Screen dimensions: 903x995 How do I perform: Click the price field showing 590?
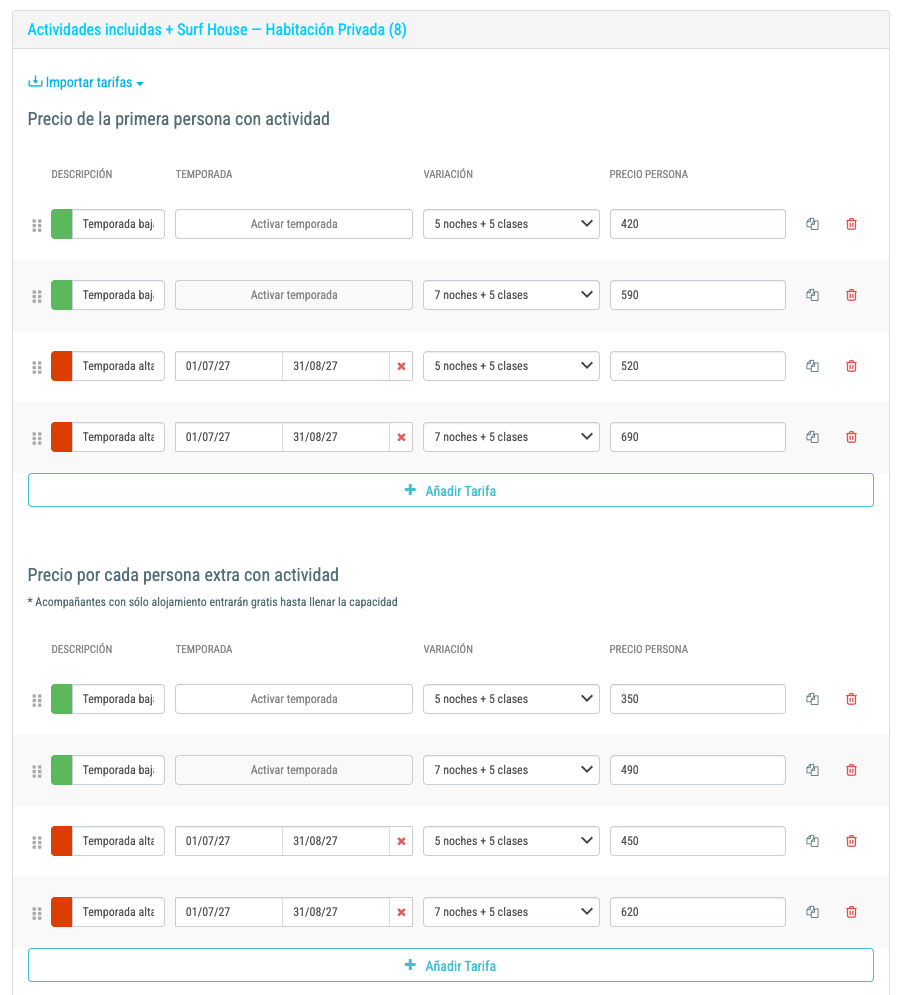[x=697, y=295]
